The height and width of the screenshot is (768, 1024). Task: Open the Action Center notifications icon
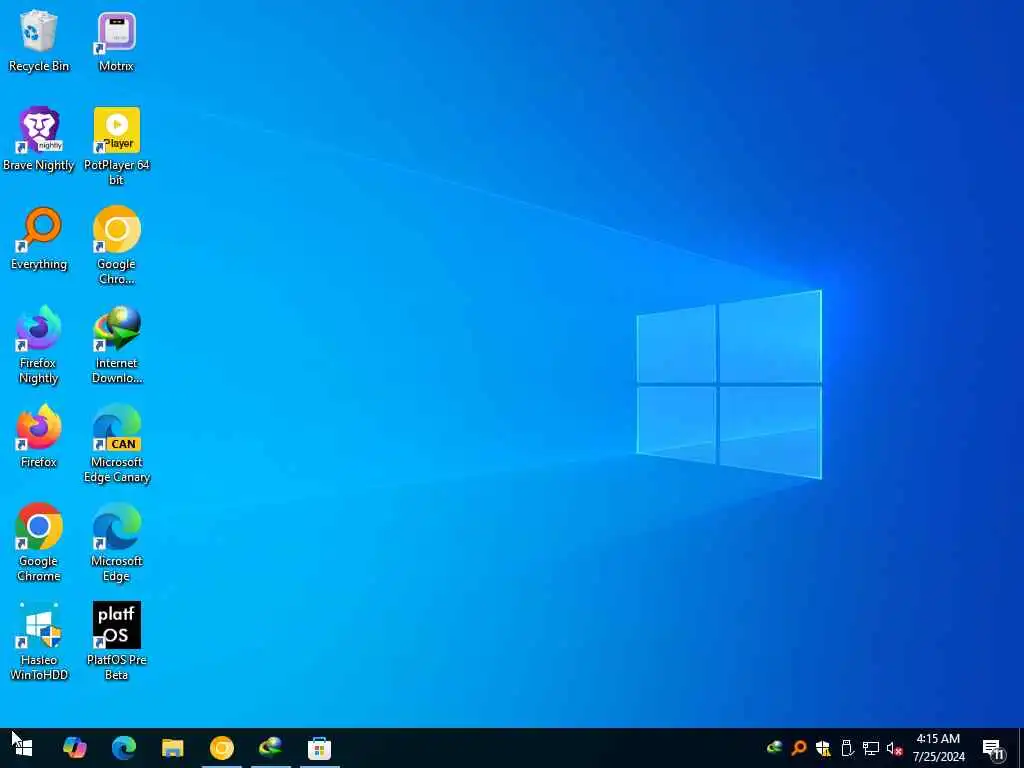click(x=993, y=749)
